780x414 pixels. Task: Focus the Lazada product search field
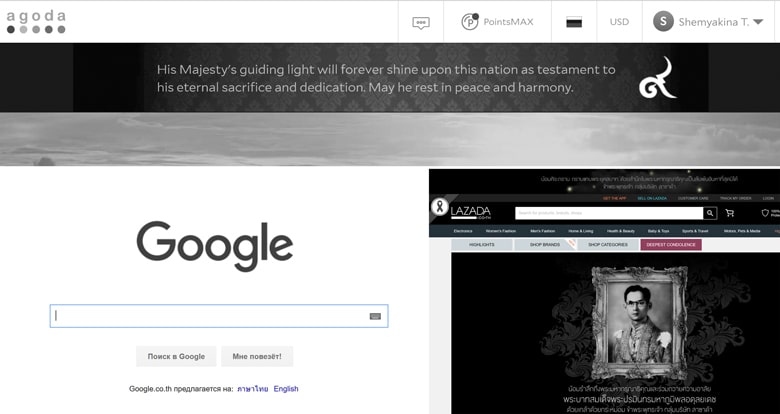pyautogui.click(x=609, y=213)
